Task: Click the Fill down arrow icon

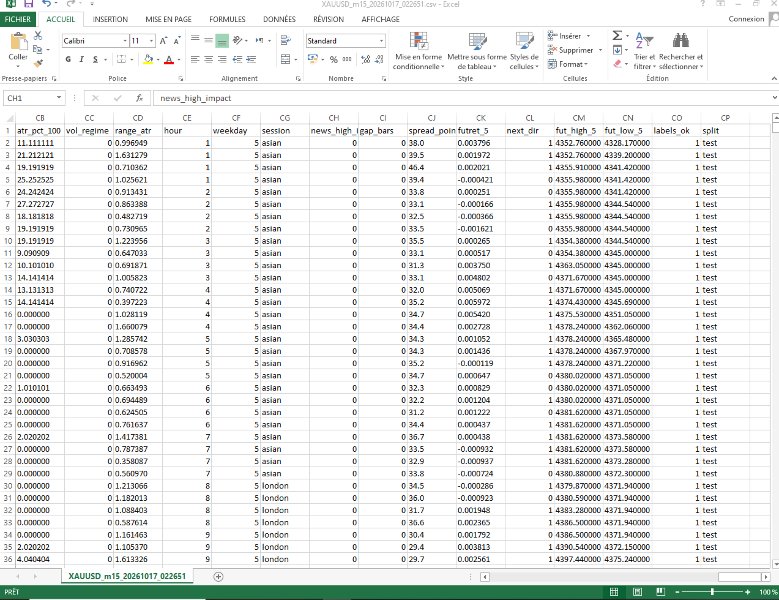Action: [617, 50]
